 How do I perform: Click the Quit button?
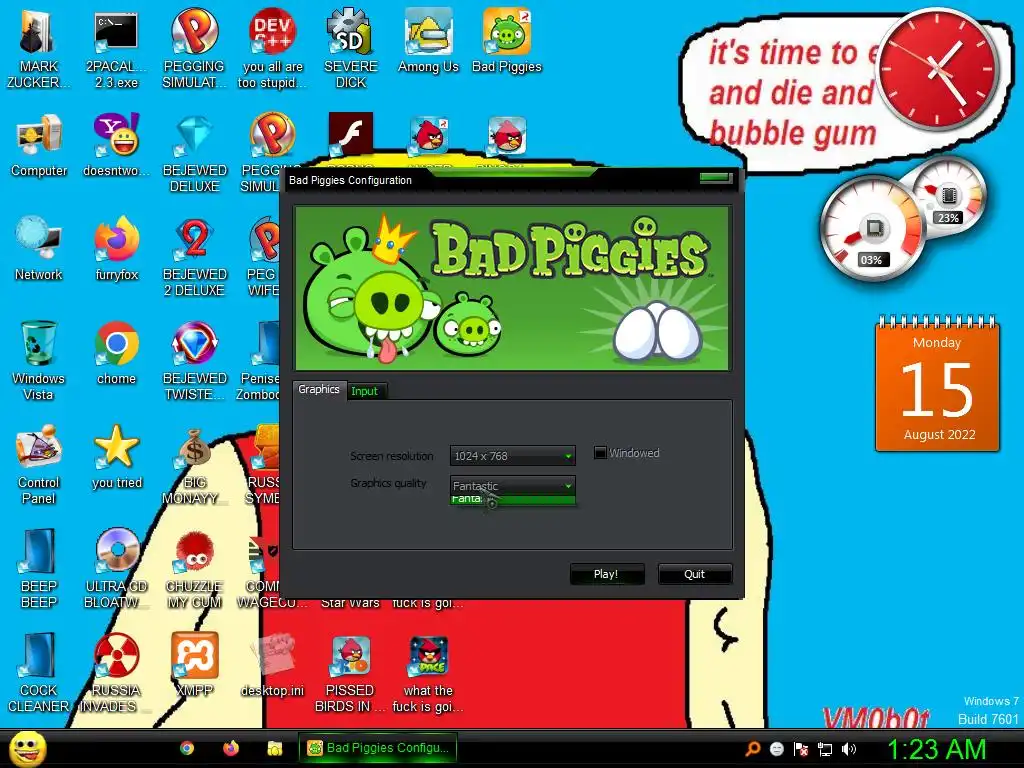click(694, 574)
